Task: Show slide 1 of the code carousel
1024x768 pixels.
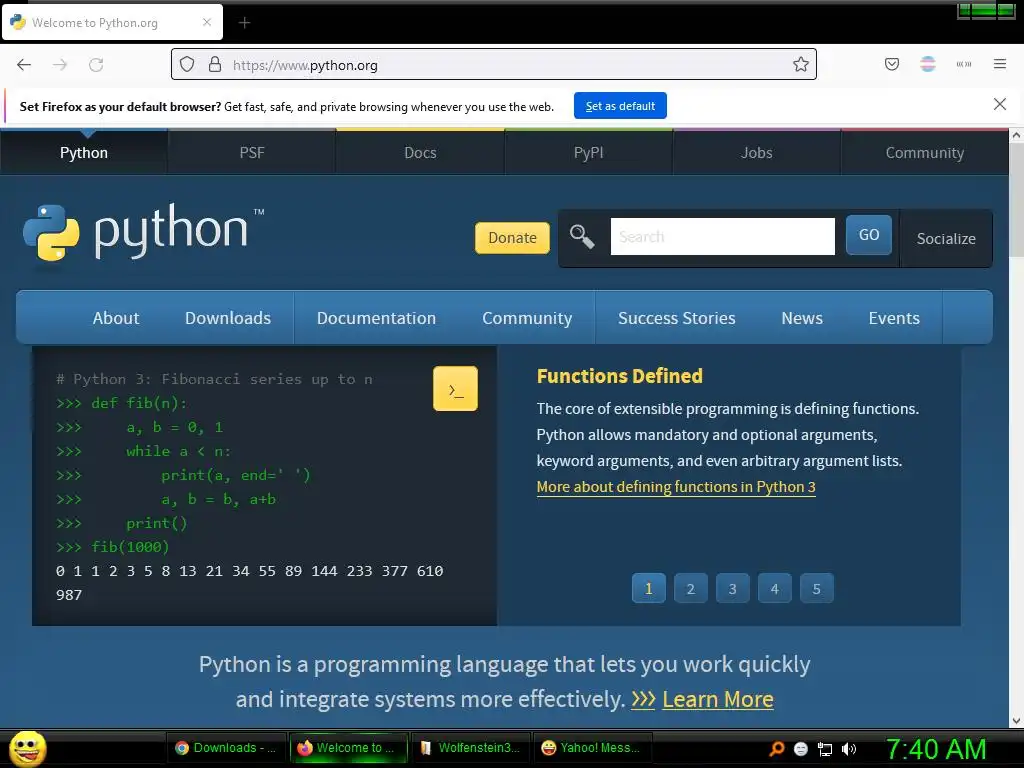Action: pos(648,588)
